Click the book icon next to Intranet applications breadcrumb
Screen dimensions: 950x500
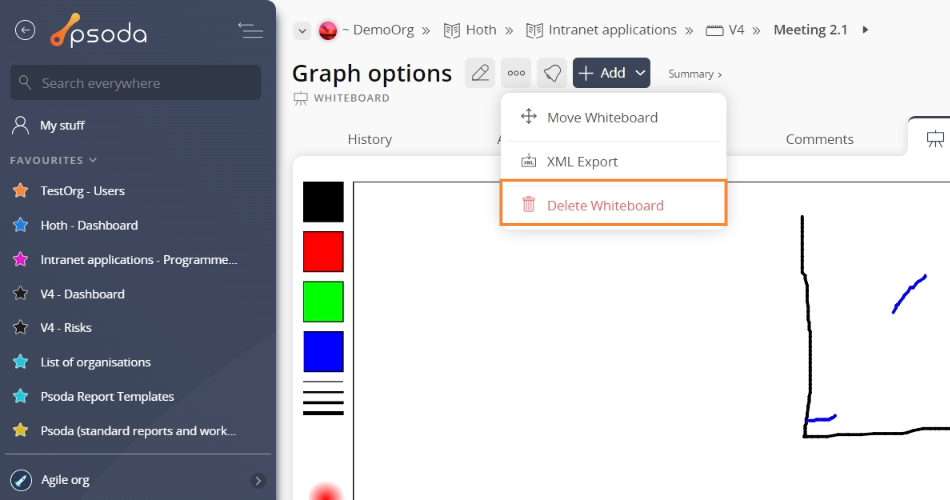pos(534,30)
